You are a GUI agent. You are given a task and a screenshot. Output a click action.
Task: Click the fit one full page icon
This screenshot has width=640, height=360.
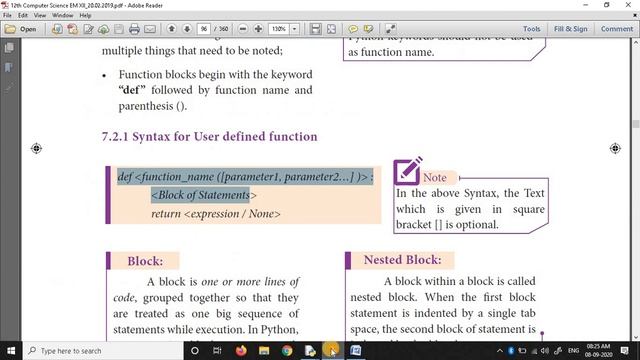tap(331, 29)
